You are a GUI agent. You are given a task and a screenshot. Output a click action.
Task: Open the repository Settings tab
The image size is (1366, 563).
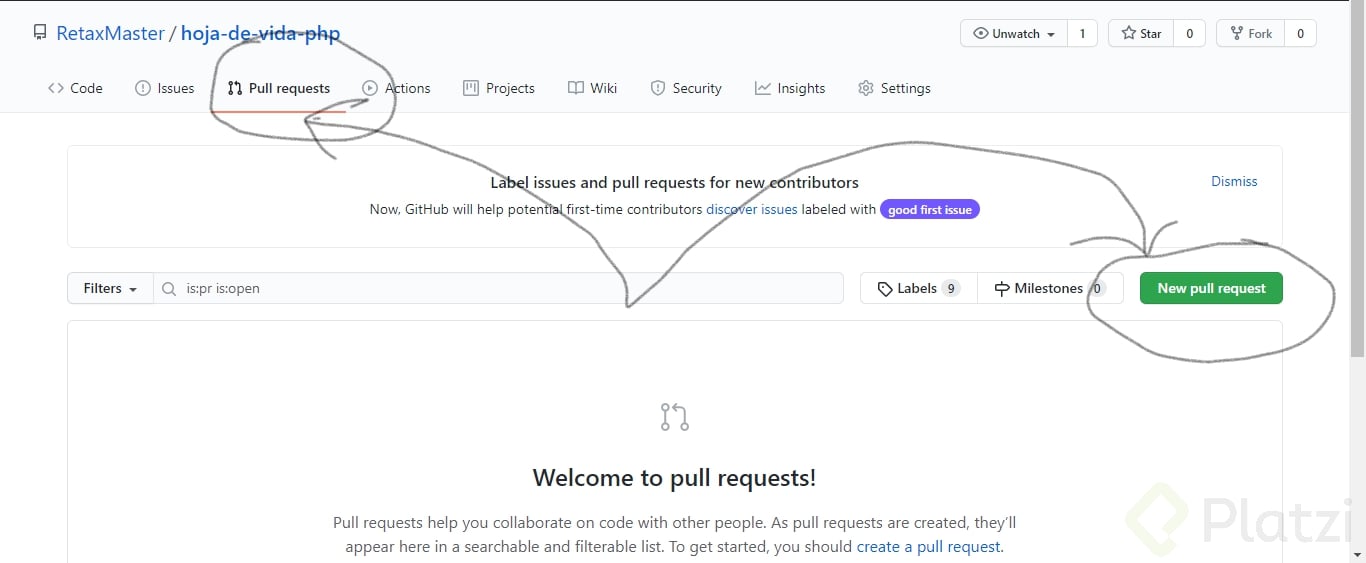(894, 88)
